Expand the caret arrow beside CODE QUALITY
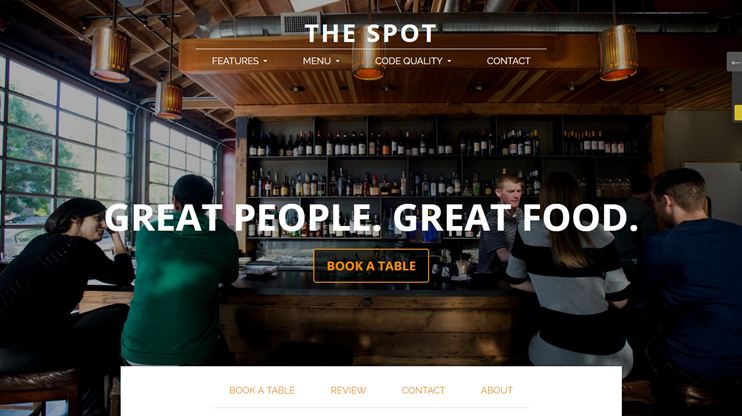 [x=449, y=62]
